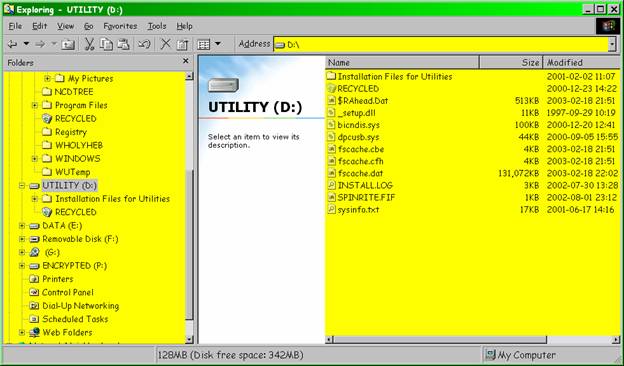
Task: Click the Views toolbar icon
Action: coord(203,44)
